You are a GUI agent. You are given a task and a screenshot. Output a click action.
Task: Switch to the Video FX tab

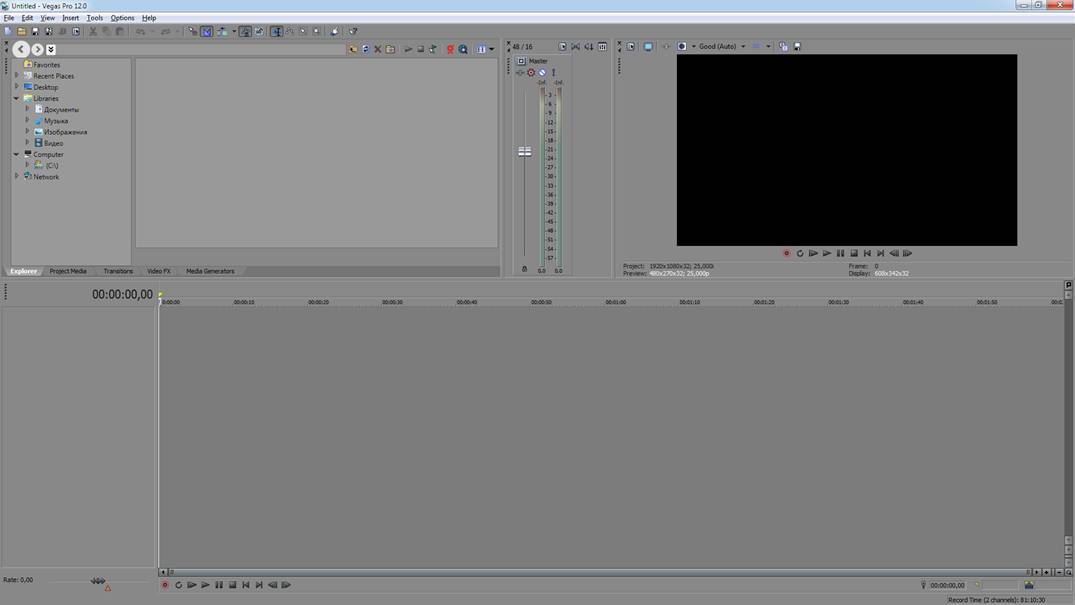pyautogui.click(x=159, y=271)
